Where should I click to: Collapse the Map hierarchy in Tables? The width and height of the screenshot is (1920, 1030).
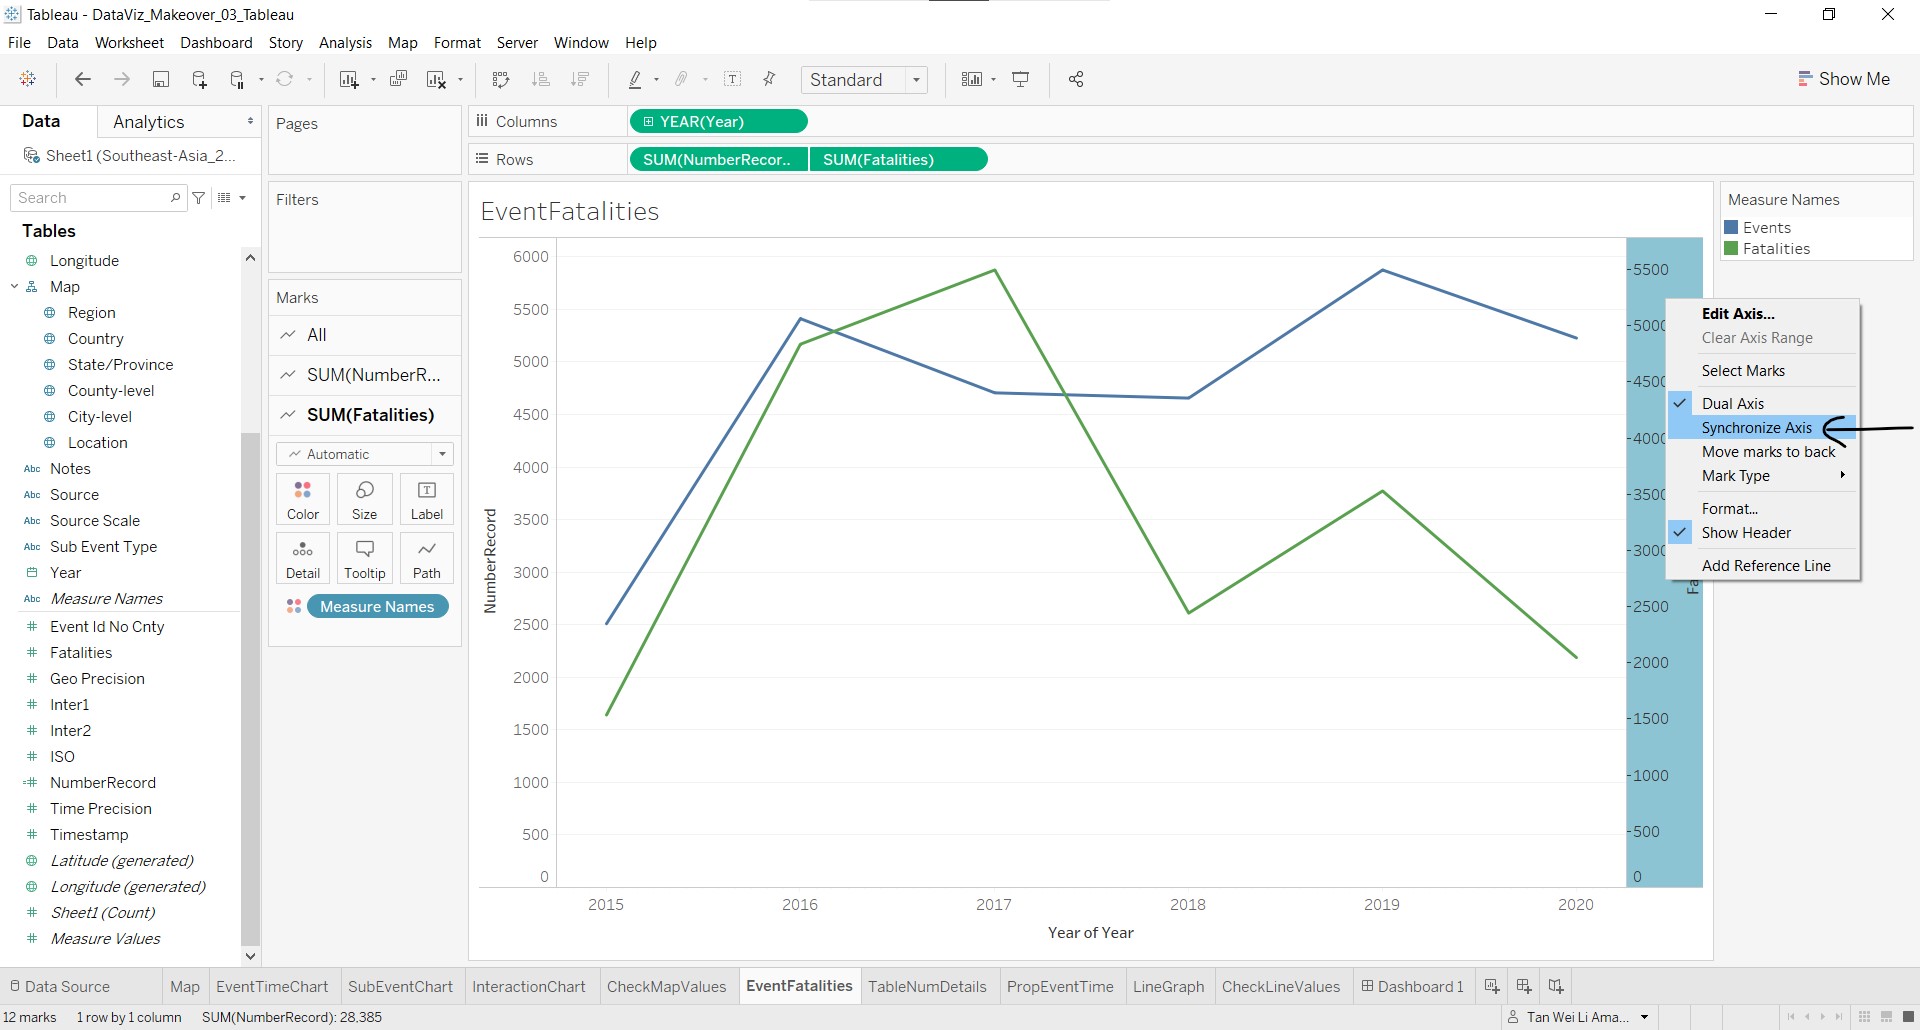15,287
